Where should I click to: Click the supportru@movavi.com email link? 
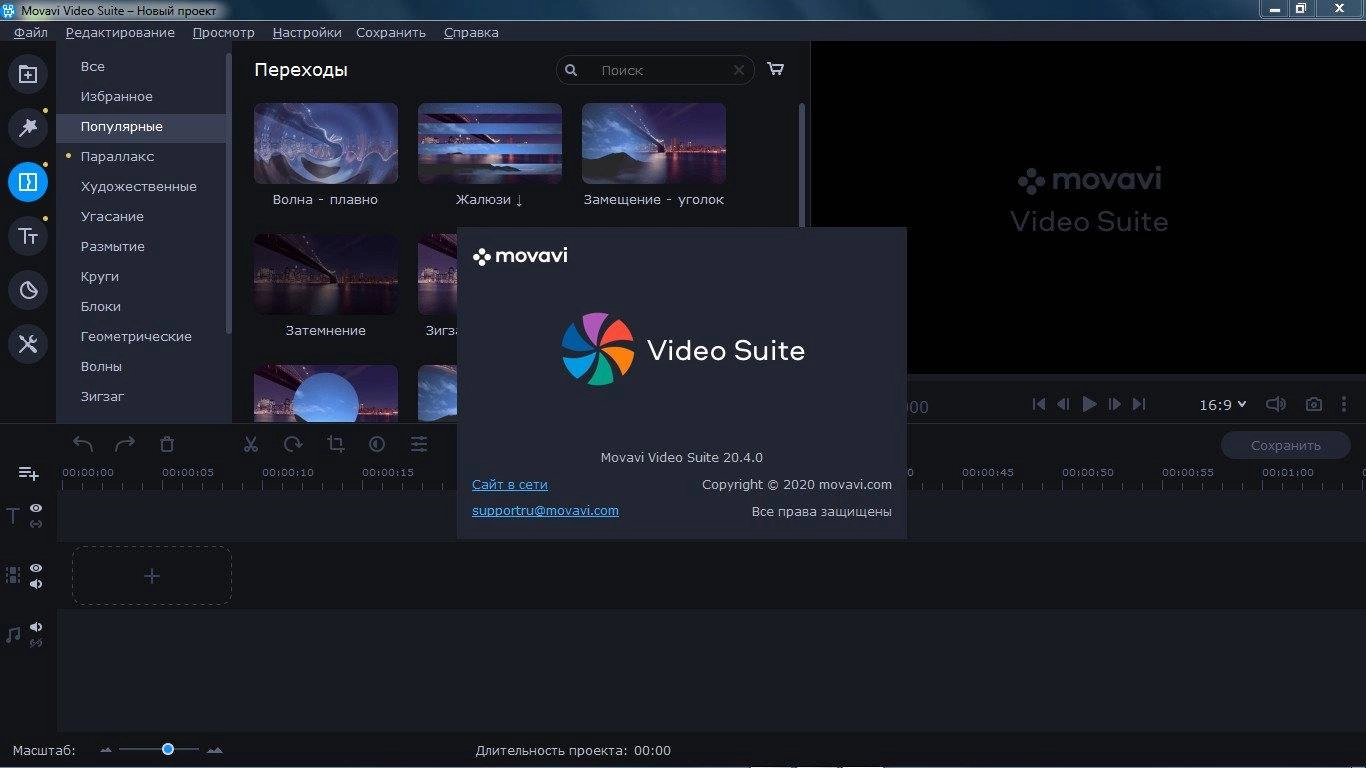(545, 510)
